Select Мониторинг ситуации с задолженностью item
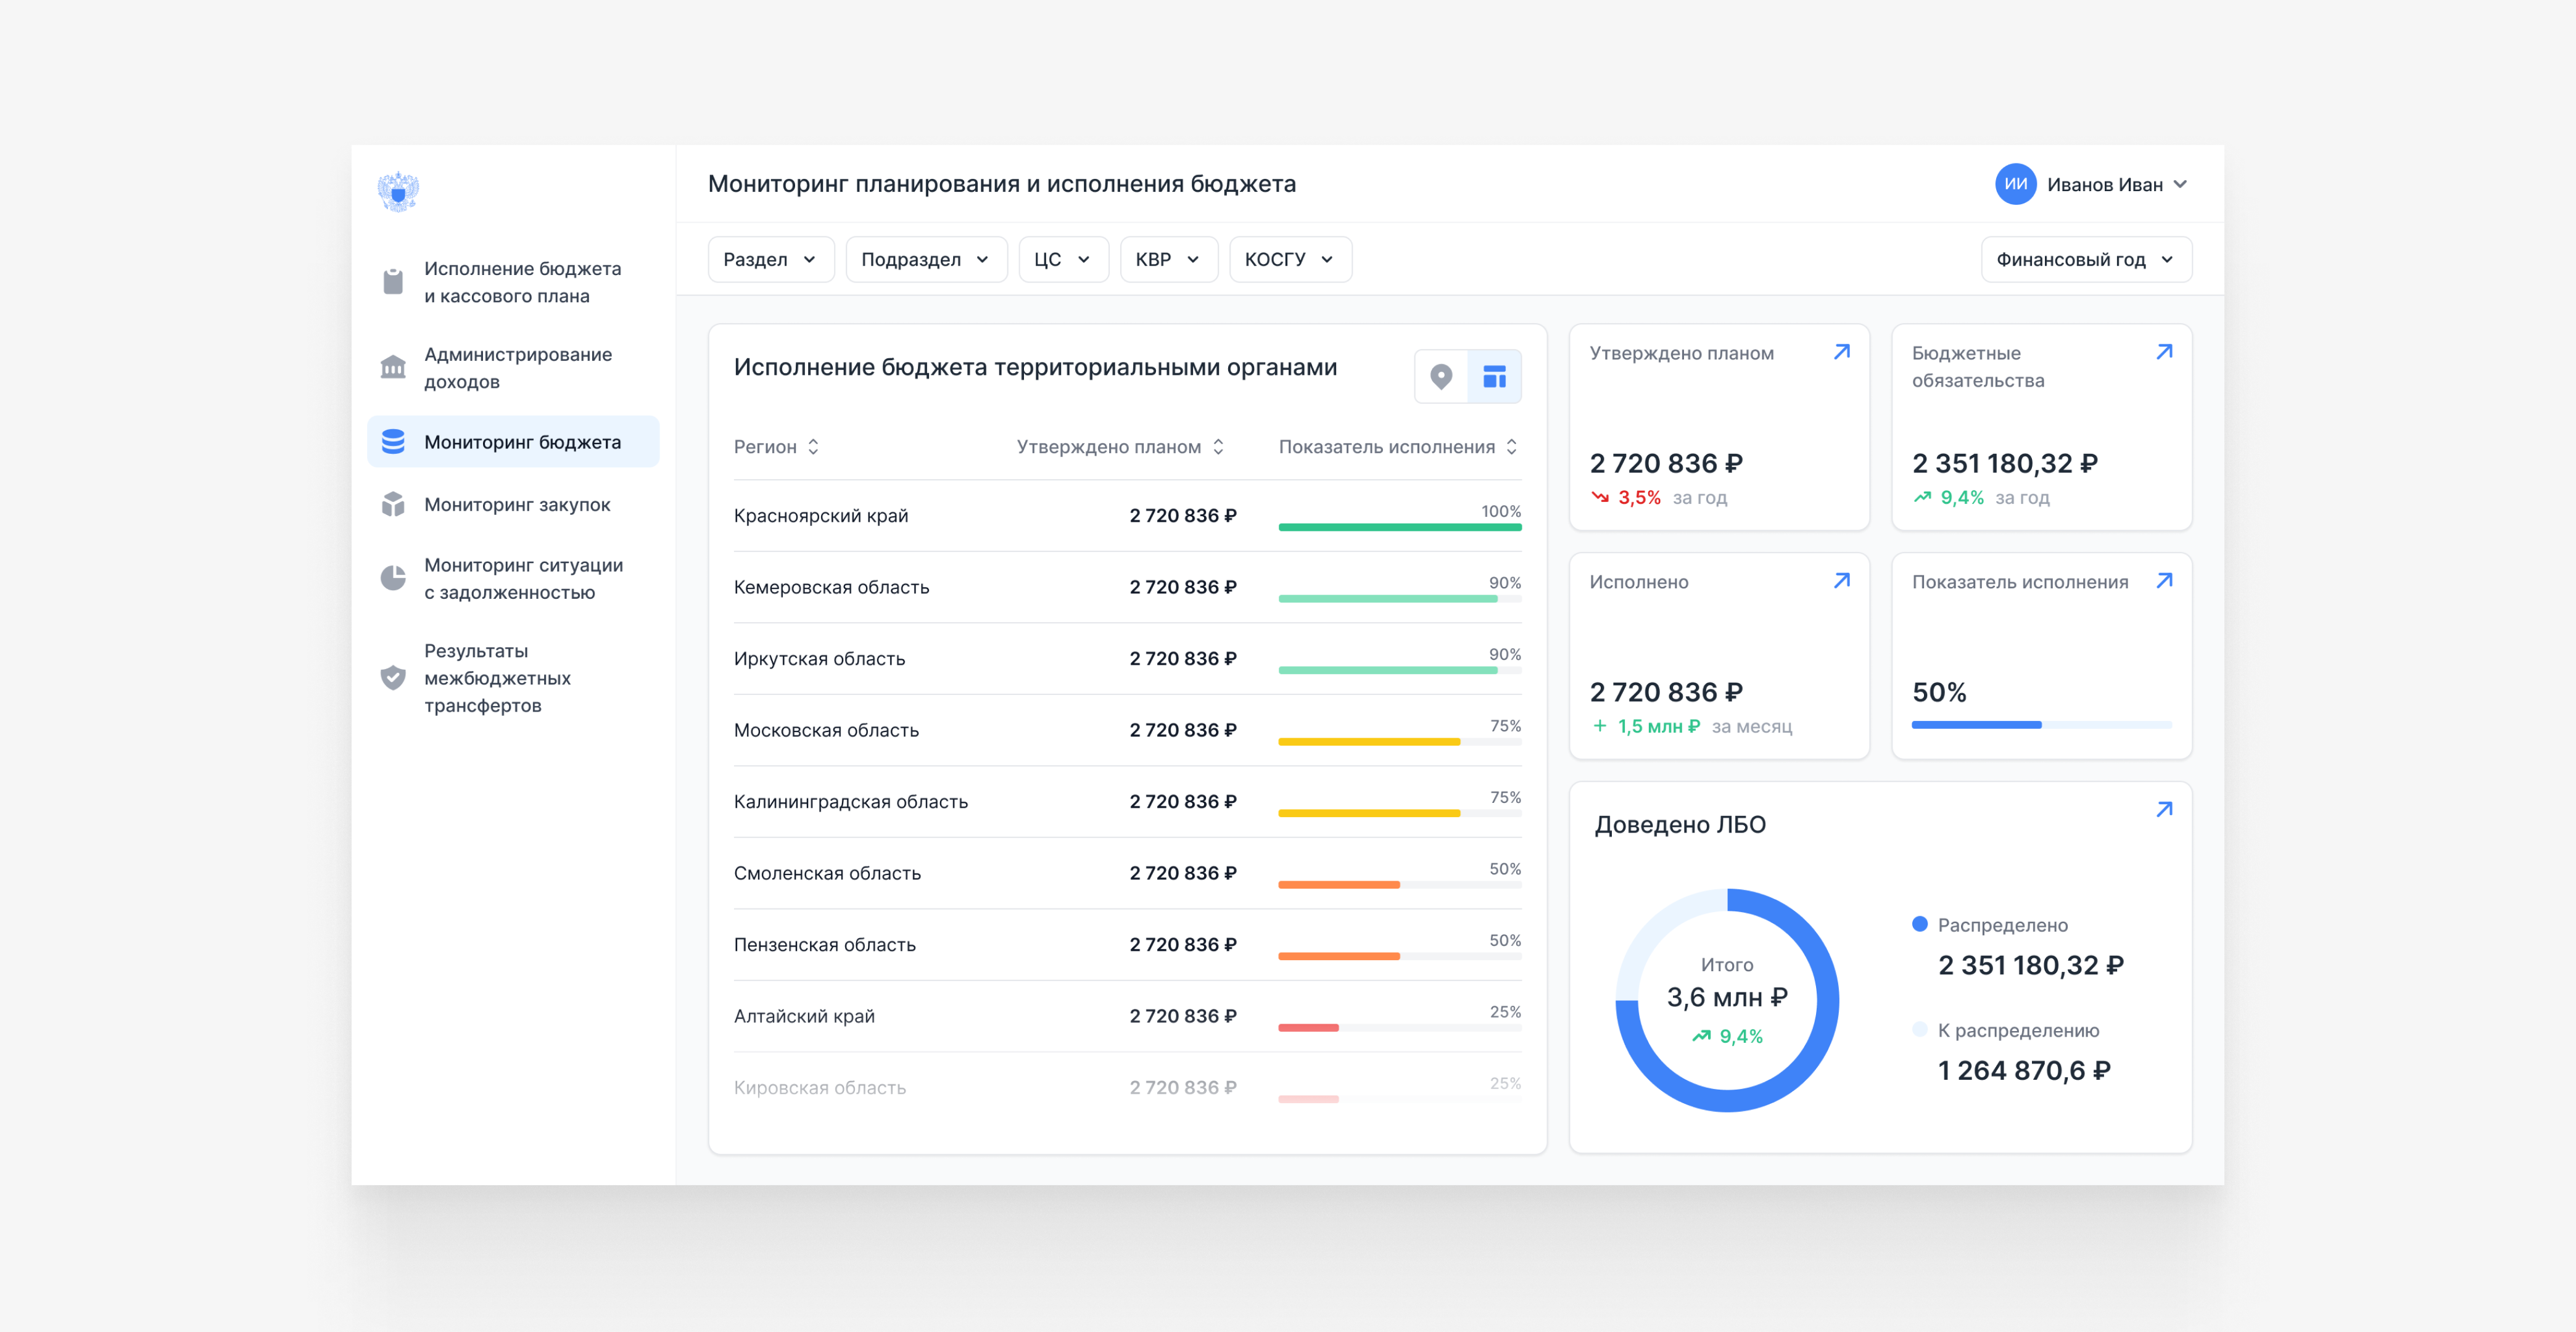This screenshot has height=1332, width=2576. [x=522, y=579]
